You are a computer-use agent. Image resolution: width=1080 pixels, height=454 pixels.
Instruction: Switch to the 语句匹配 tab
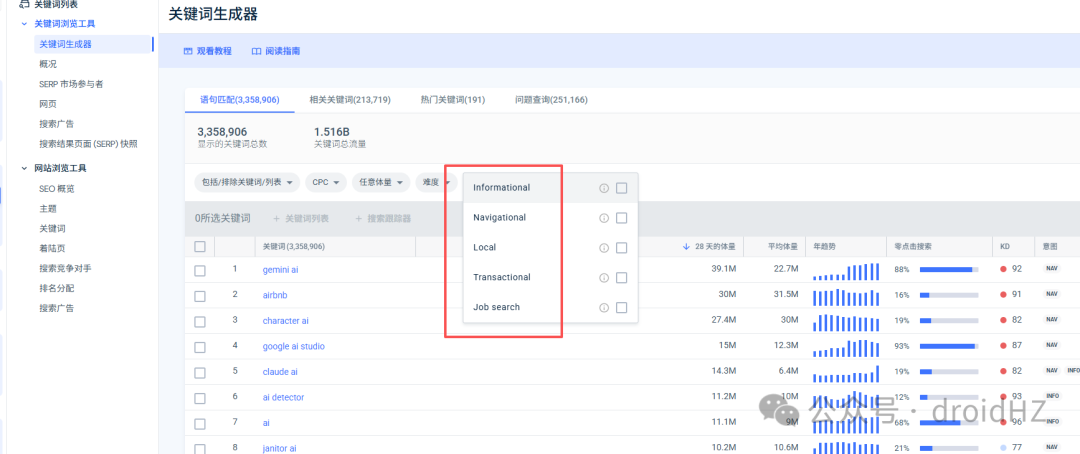240,100
